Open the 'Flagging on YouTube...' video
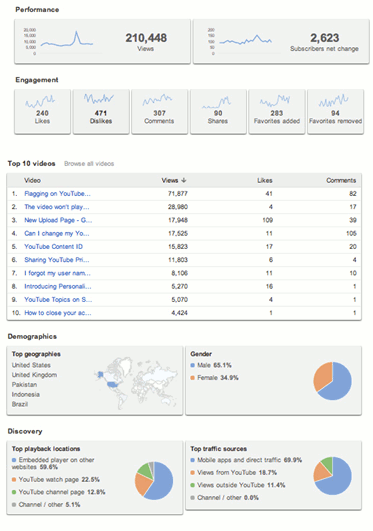 click(57, 194)
